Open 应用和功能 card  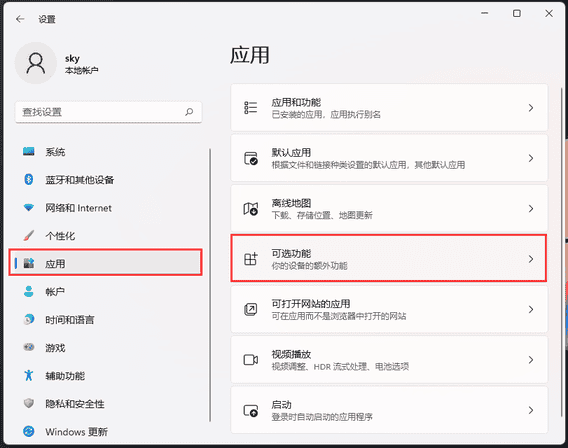[x=389, y=108]
